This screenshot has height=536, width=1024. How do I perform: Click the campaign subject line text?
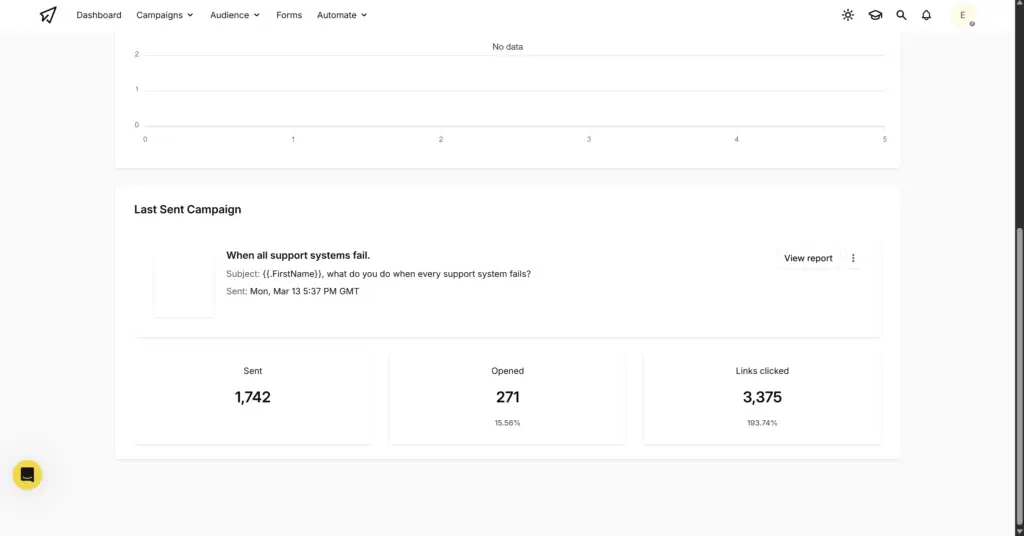378,274
